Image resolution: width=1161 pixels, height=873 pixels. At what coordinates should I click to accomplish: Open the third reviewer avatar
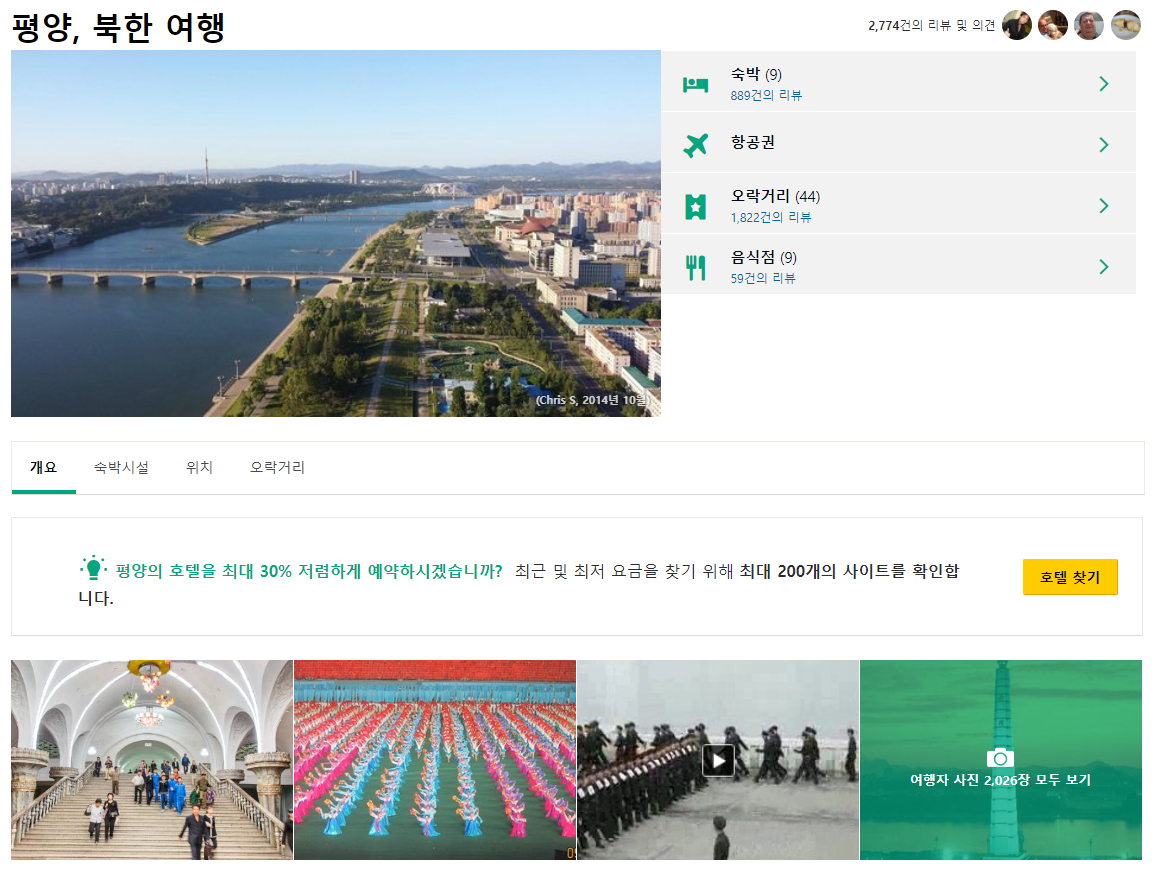point(1089,25)
